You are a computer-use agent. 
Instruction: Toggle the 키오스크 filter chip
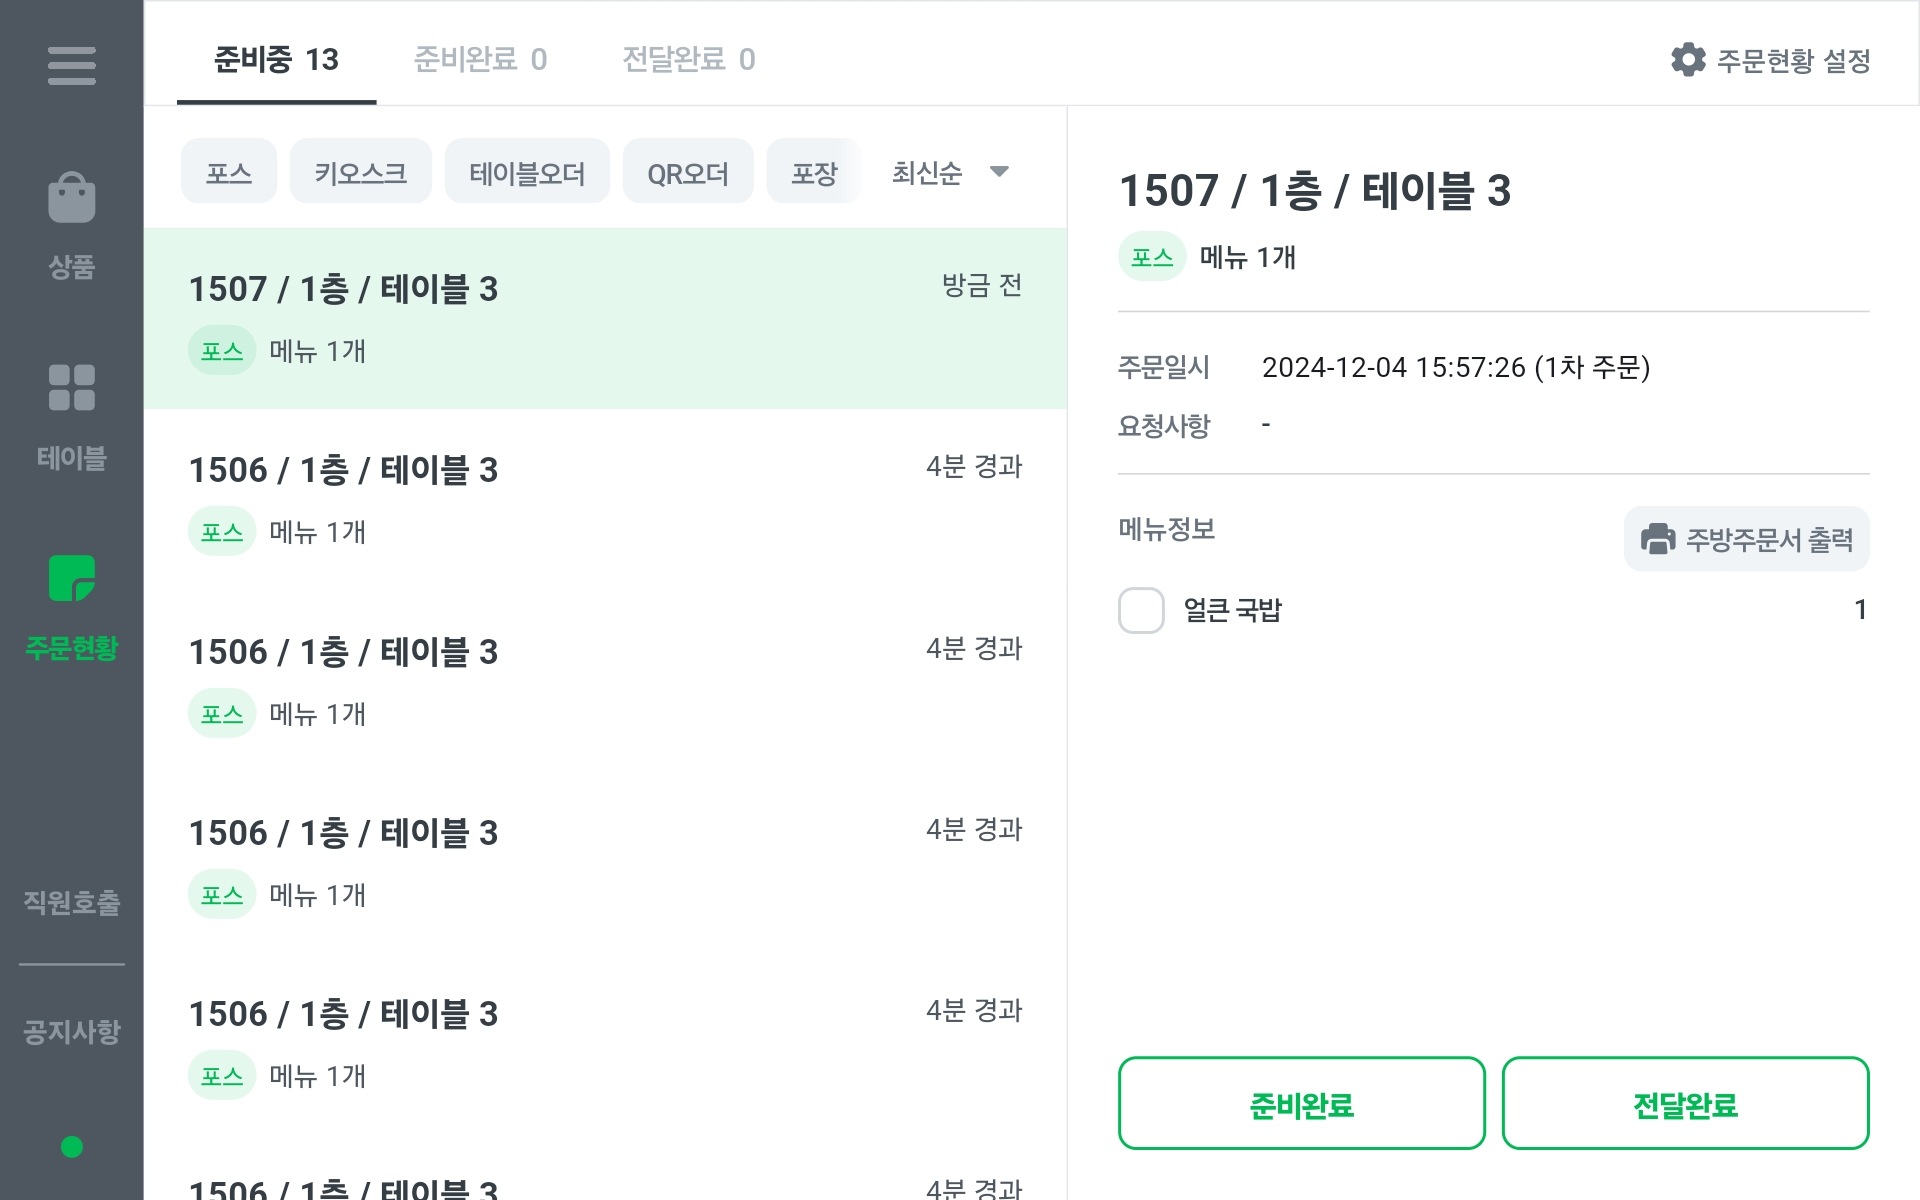click(361, 172)
